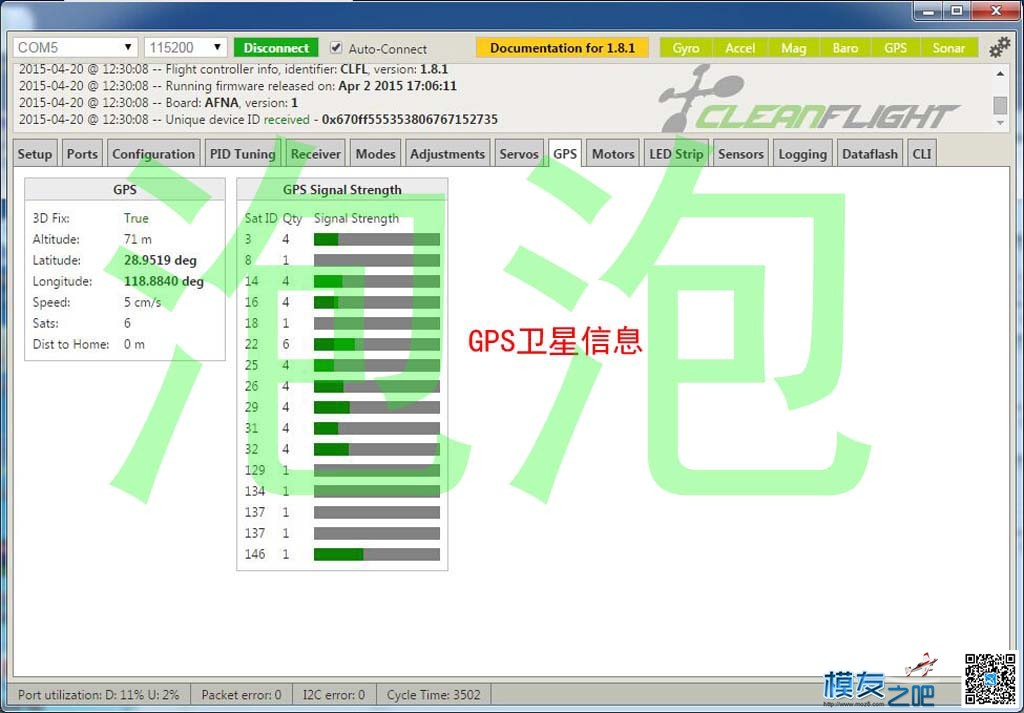This screenshot has width=1024, height=713.
Task: Open the Dataflash tab
Action: tap(870, 154)
